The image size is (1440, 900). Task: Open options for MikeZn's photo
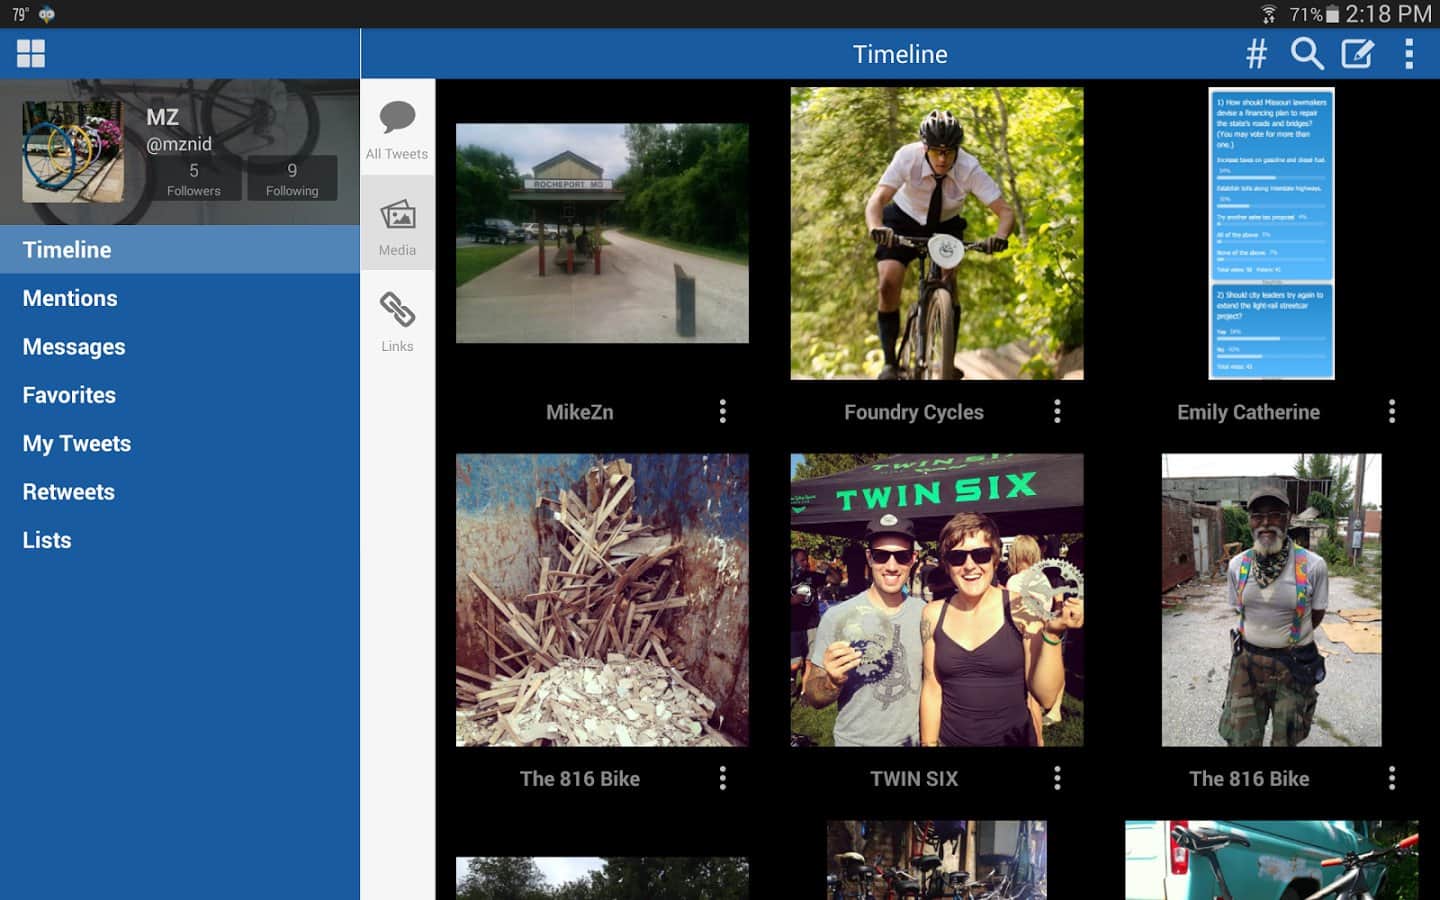point(722,412)
